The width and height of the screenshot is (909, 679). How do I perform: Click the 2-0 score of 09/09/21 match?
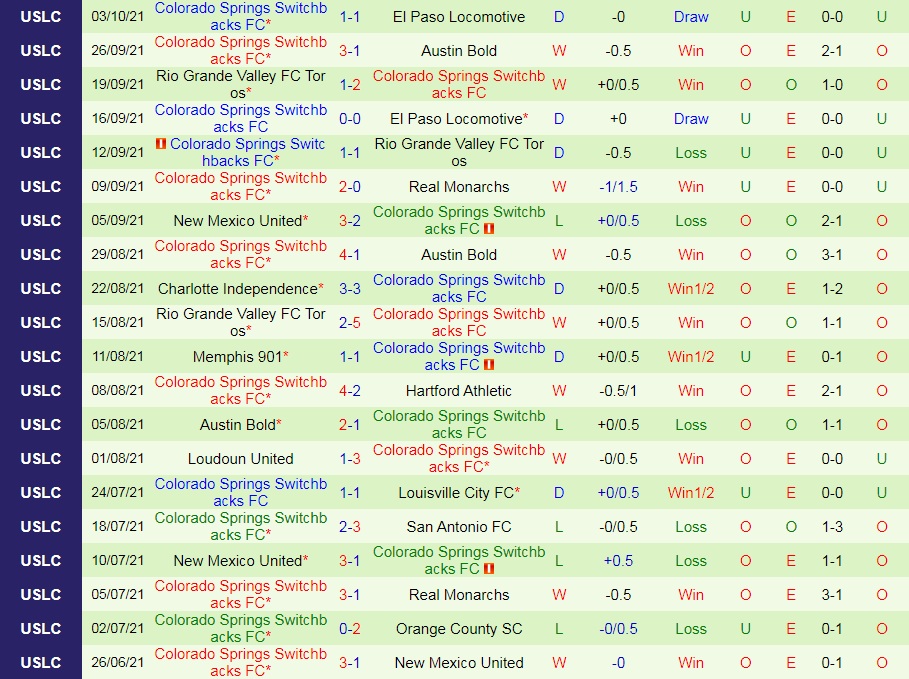click(350, 187)
